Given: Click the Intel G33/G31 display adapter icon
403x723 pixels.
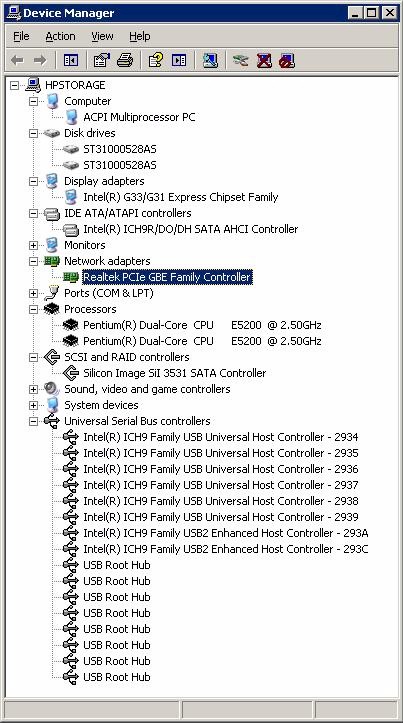Looking at the screenshot, I should [71, 197].
